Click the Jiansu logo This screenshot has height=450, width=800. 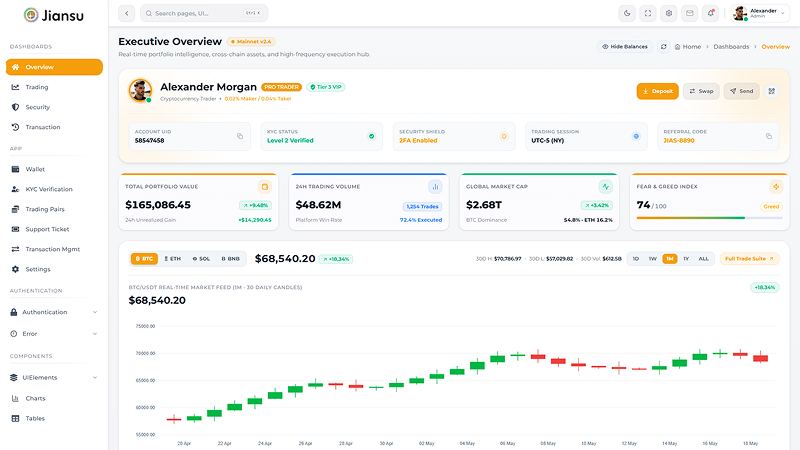coord(54,15)
